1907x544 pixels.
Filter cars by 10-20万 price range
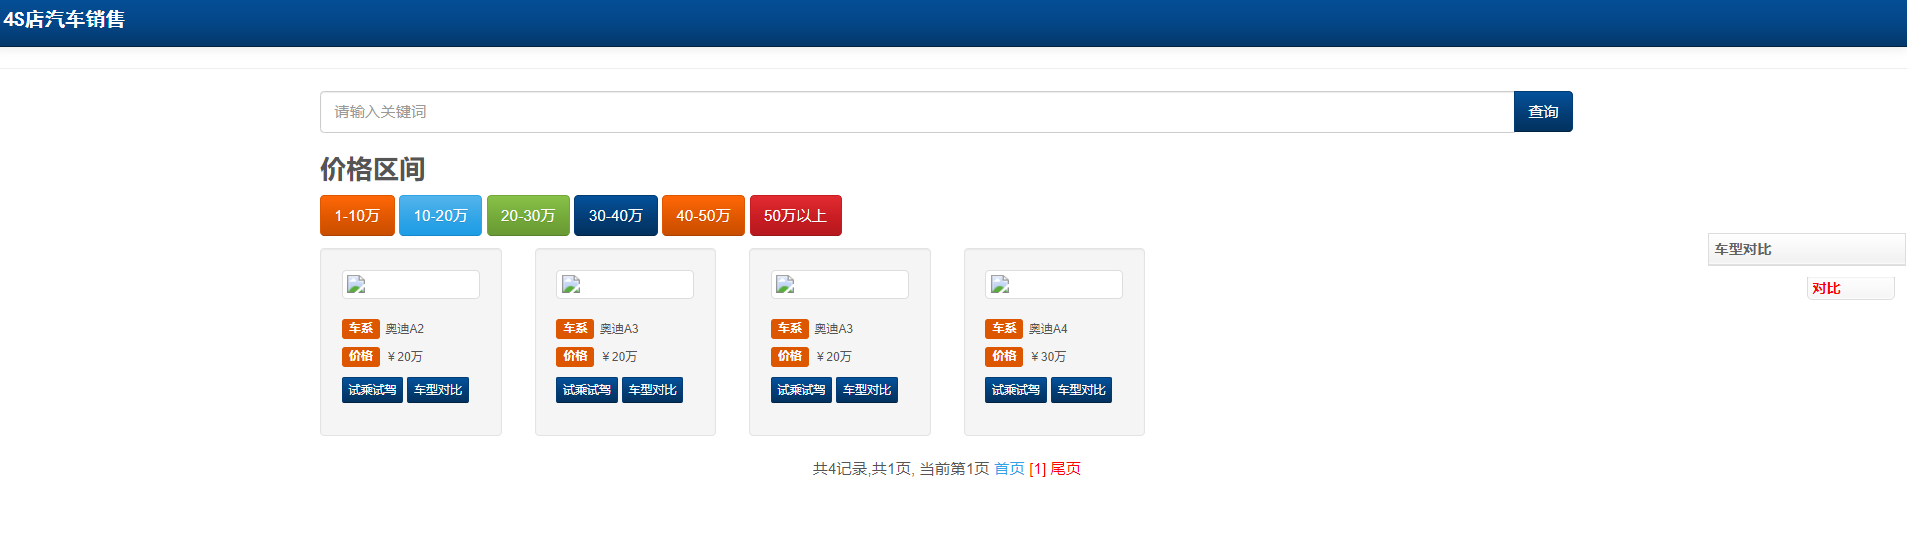click(x=440, y=216)
